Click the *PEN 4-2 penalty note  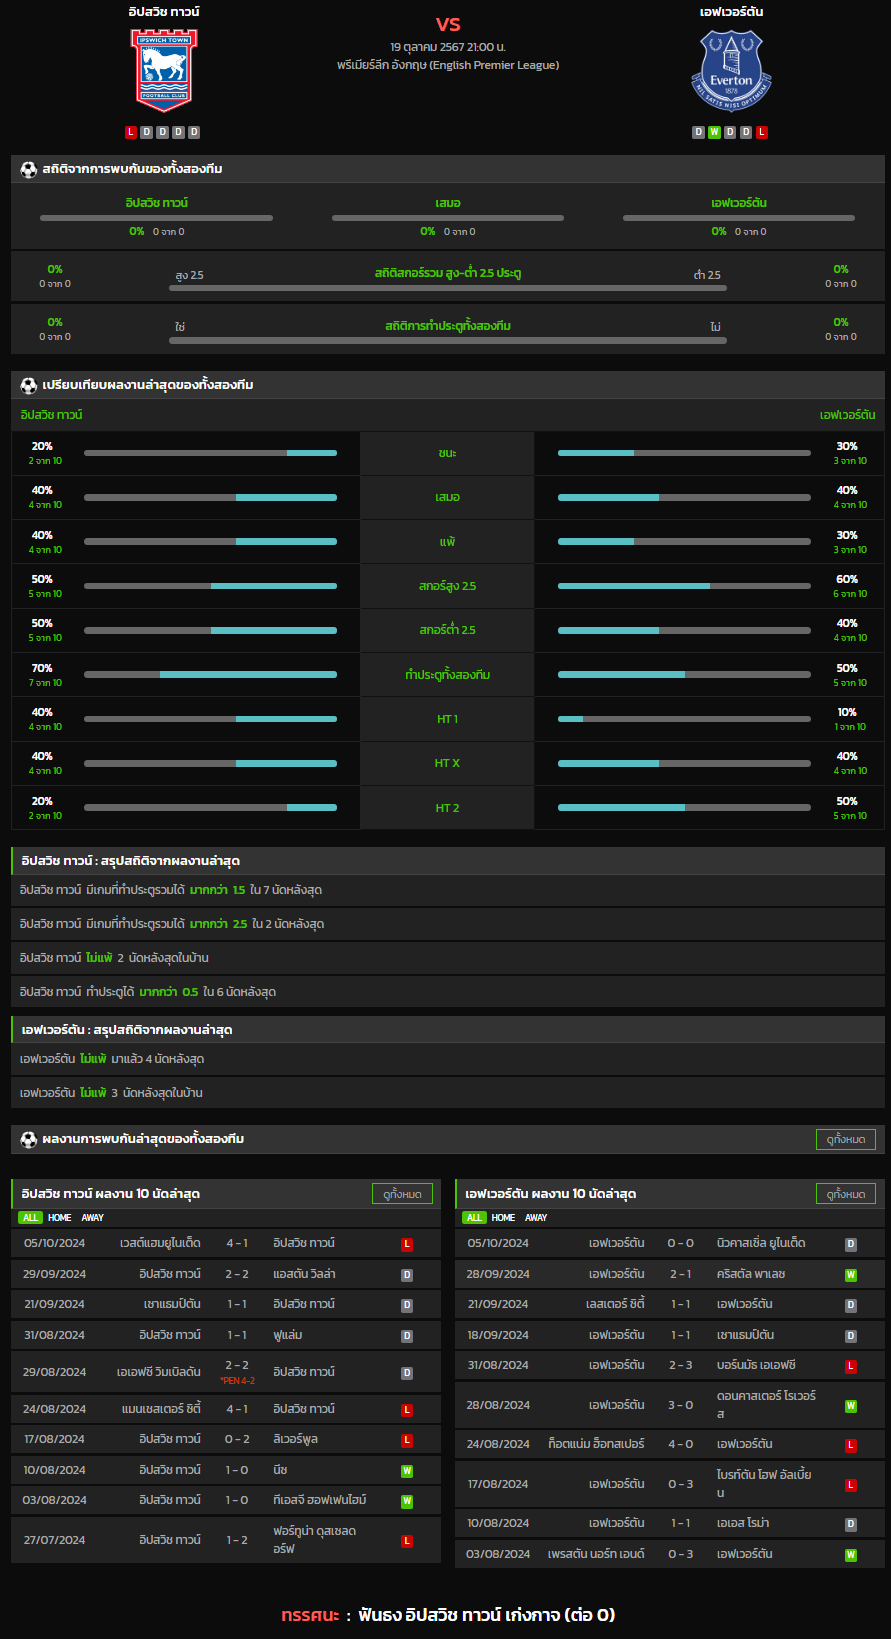click(238, 1381)
